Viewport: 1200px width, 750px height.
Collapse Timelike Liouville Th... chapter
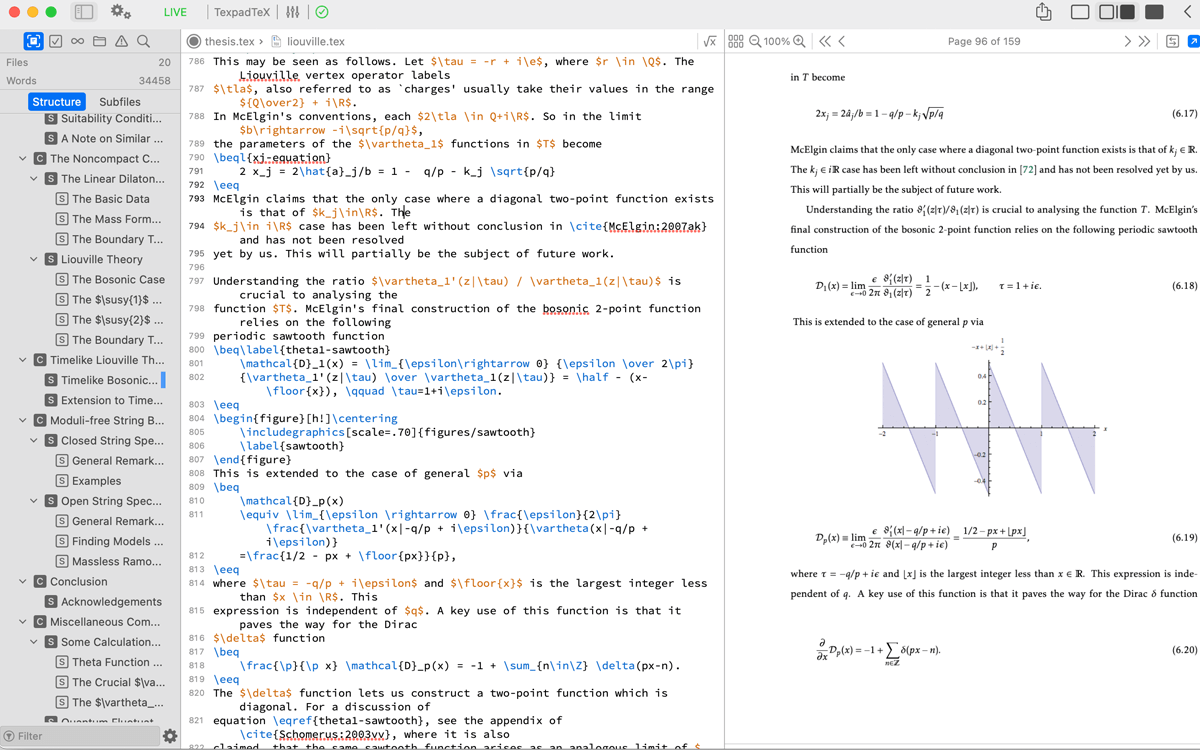pyautogui.click(x=22, y=360)
